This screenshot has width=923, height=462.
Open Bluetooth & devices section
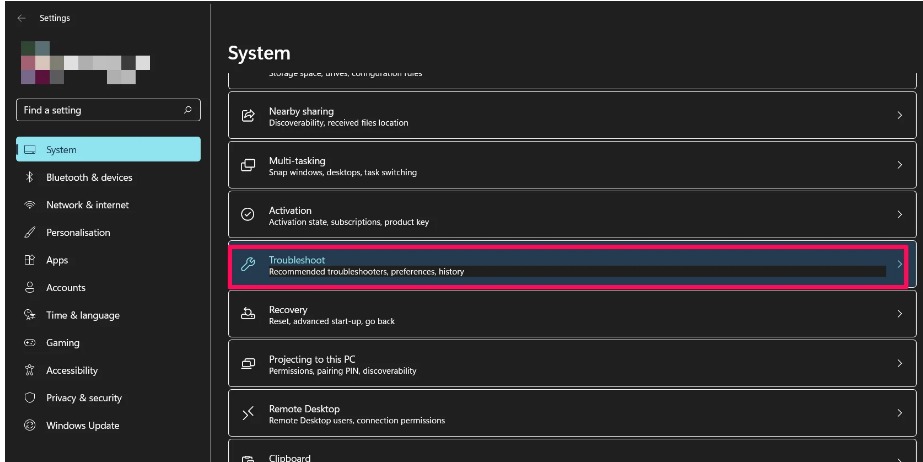pyautogui.click(x=88, y=178)
